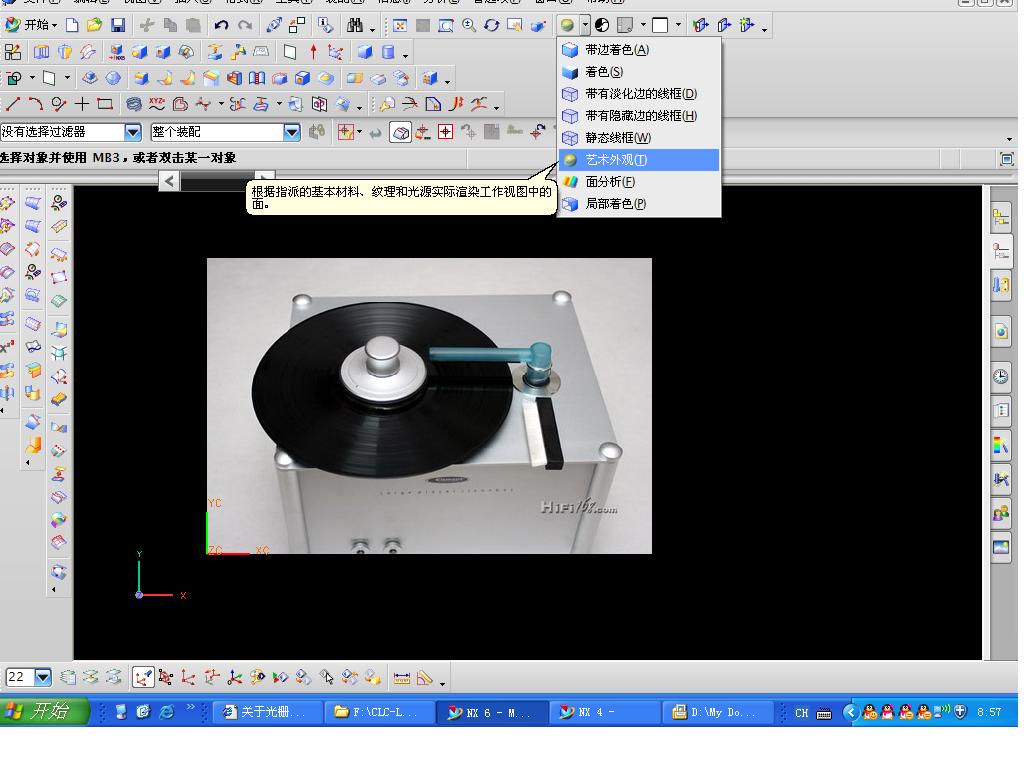Click the left scroll arrow above viewport
Viewport: 1024px width, 768px height.
tap(168, 181)
